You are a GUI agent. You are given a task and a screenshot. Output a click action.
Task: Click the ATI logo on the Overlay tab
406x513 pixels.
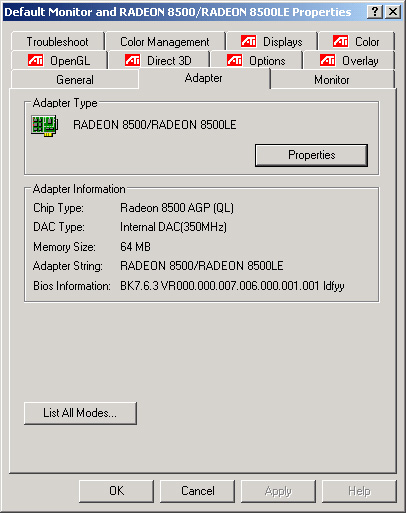point(327,60)
